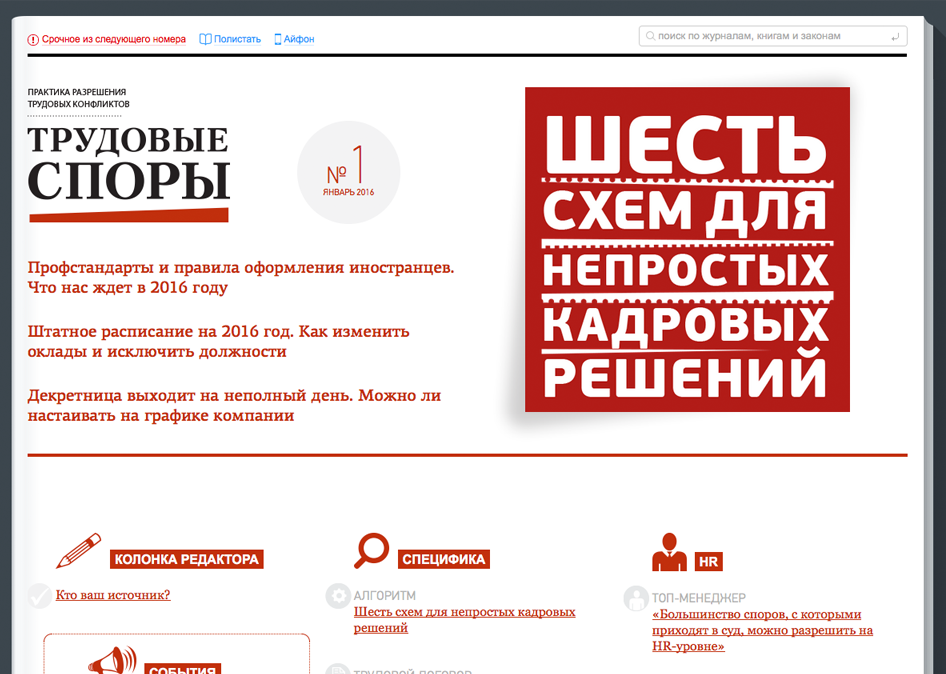Screen dimensions: 946x674
Task: Open 'Большинство споров, с которыми приходят в суд' link
Action: coord(763,630)
